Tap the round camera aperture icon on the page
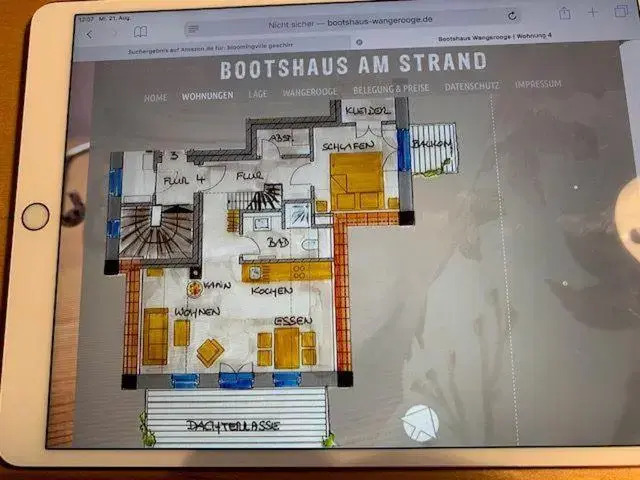The height and width of the screenshot is (480, 640). coord(420,423)
